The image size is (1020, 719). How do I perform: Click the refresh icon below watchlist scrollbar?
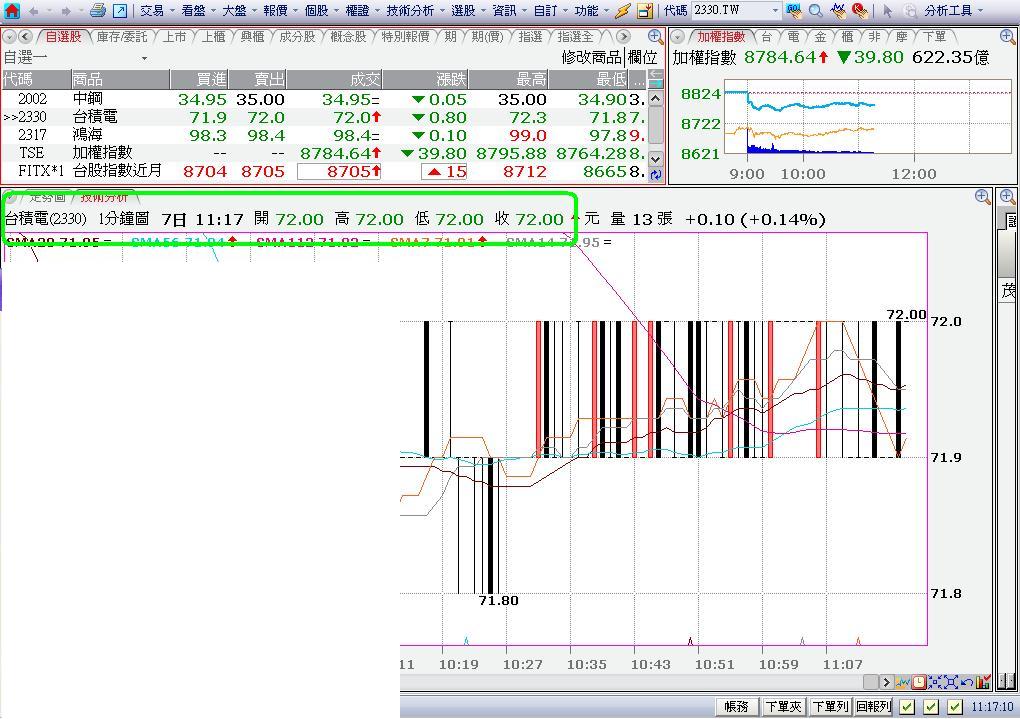tap(656, 174)
